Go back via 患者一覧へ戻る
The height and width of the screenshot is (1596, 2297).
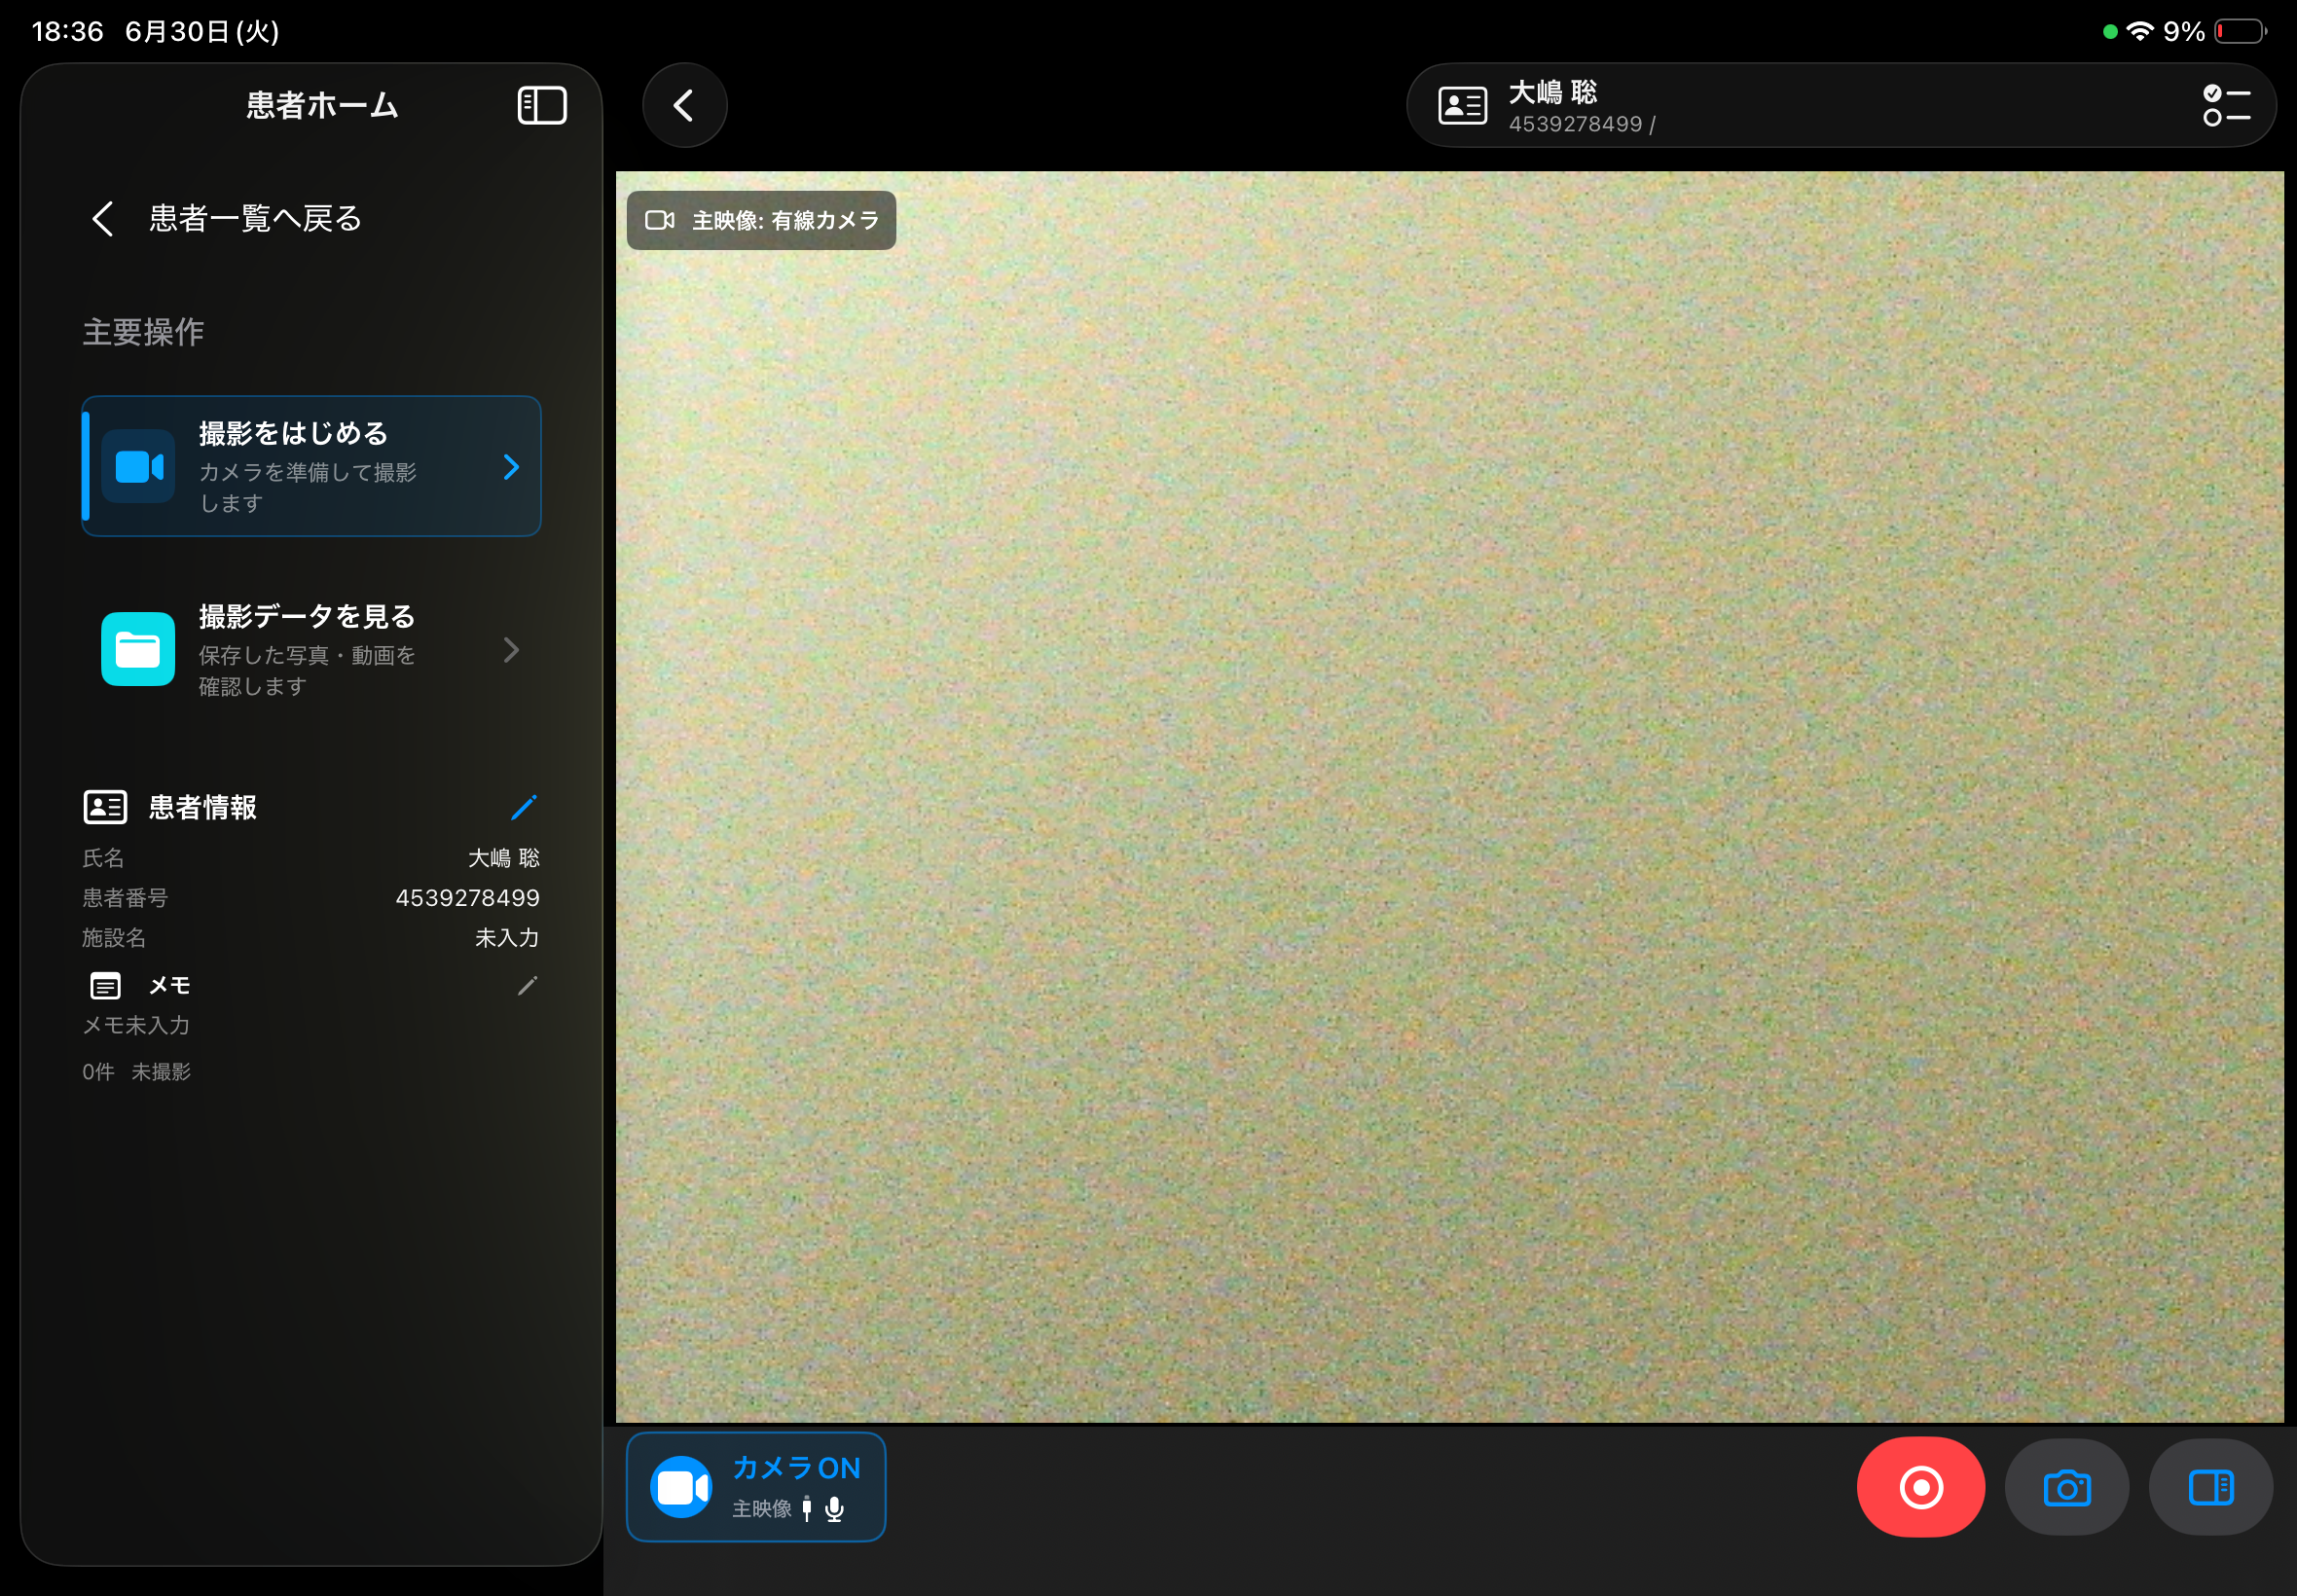pos(227,218)
